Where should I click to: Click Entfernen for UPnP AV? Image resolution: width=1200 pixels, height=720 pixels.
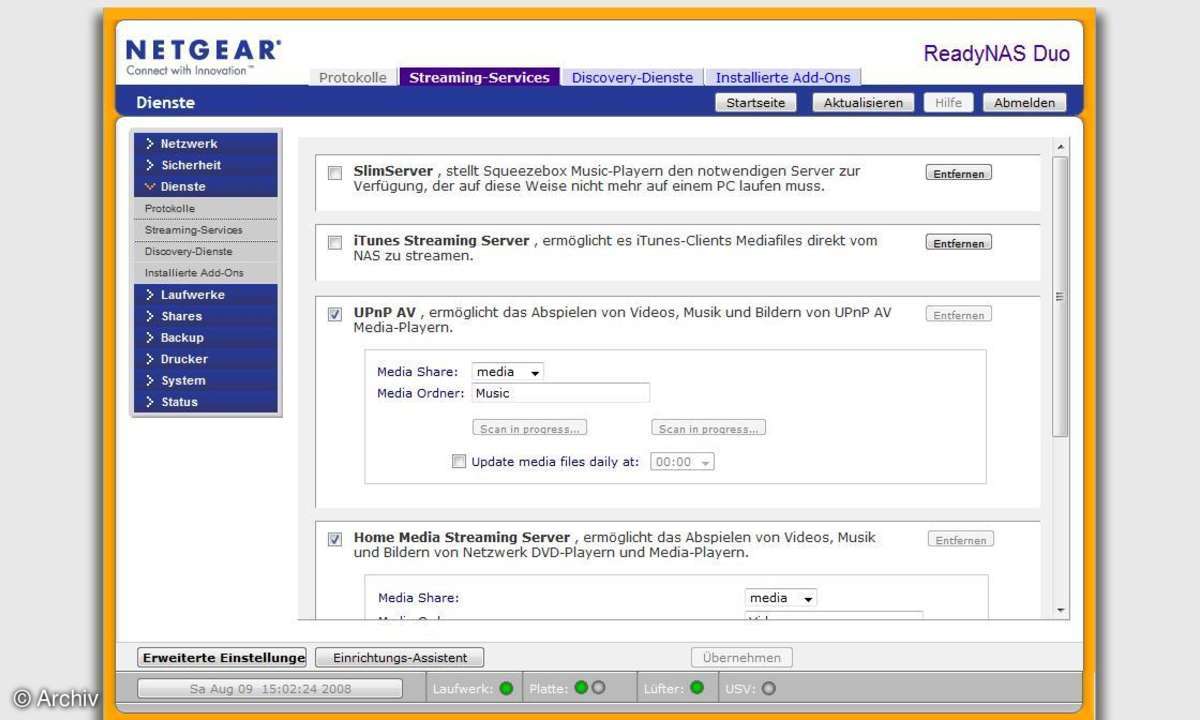click(958, 315)
